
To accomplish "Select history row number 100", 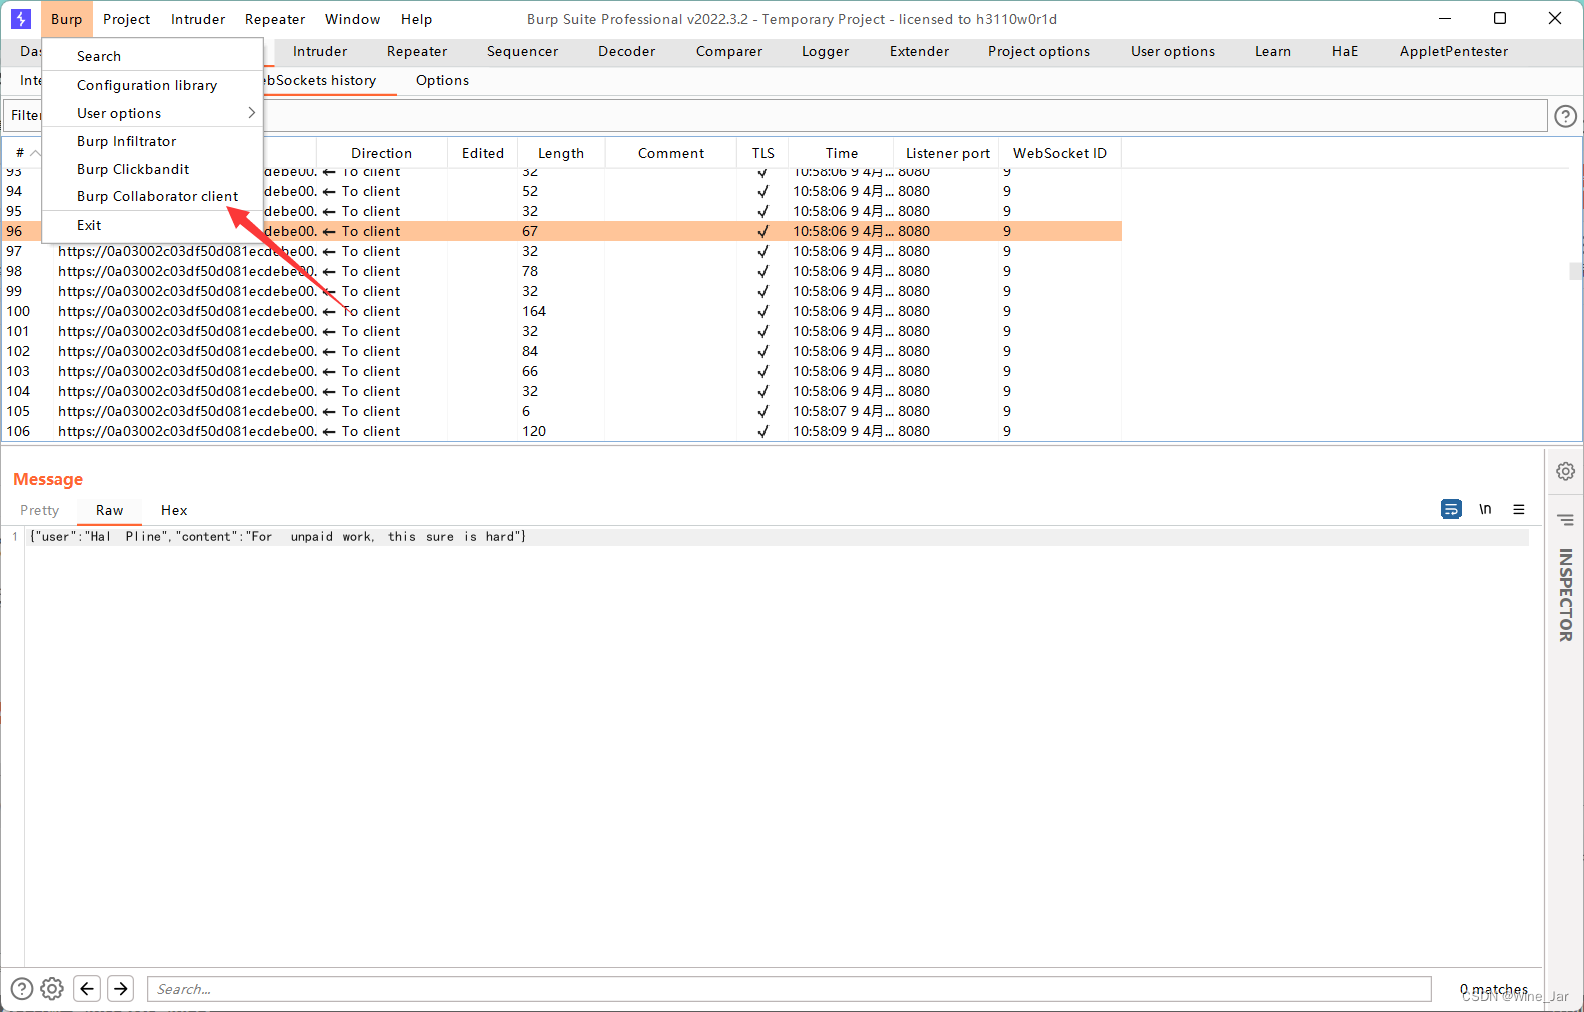I will (x=561, y=311).
